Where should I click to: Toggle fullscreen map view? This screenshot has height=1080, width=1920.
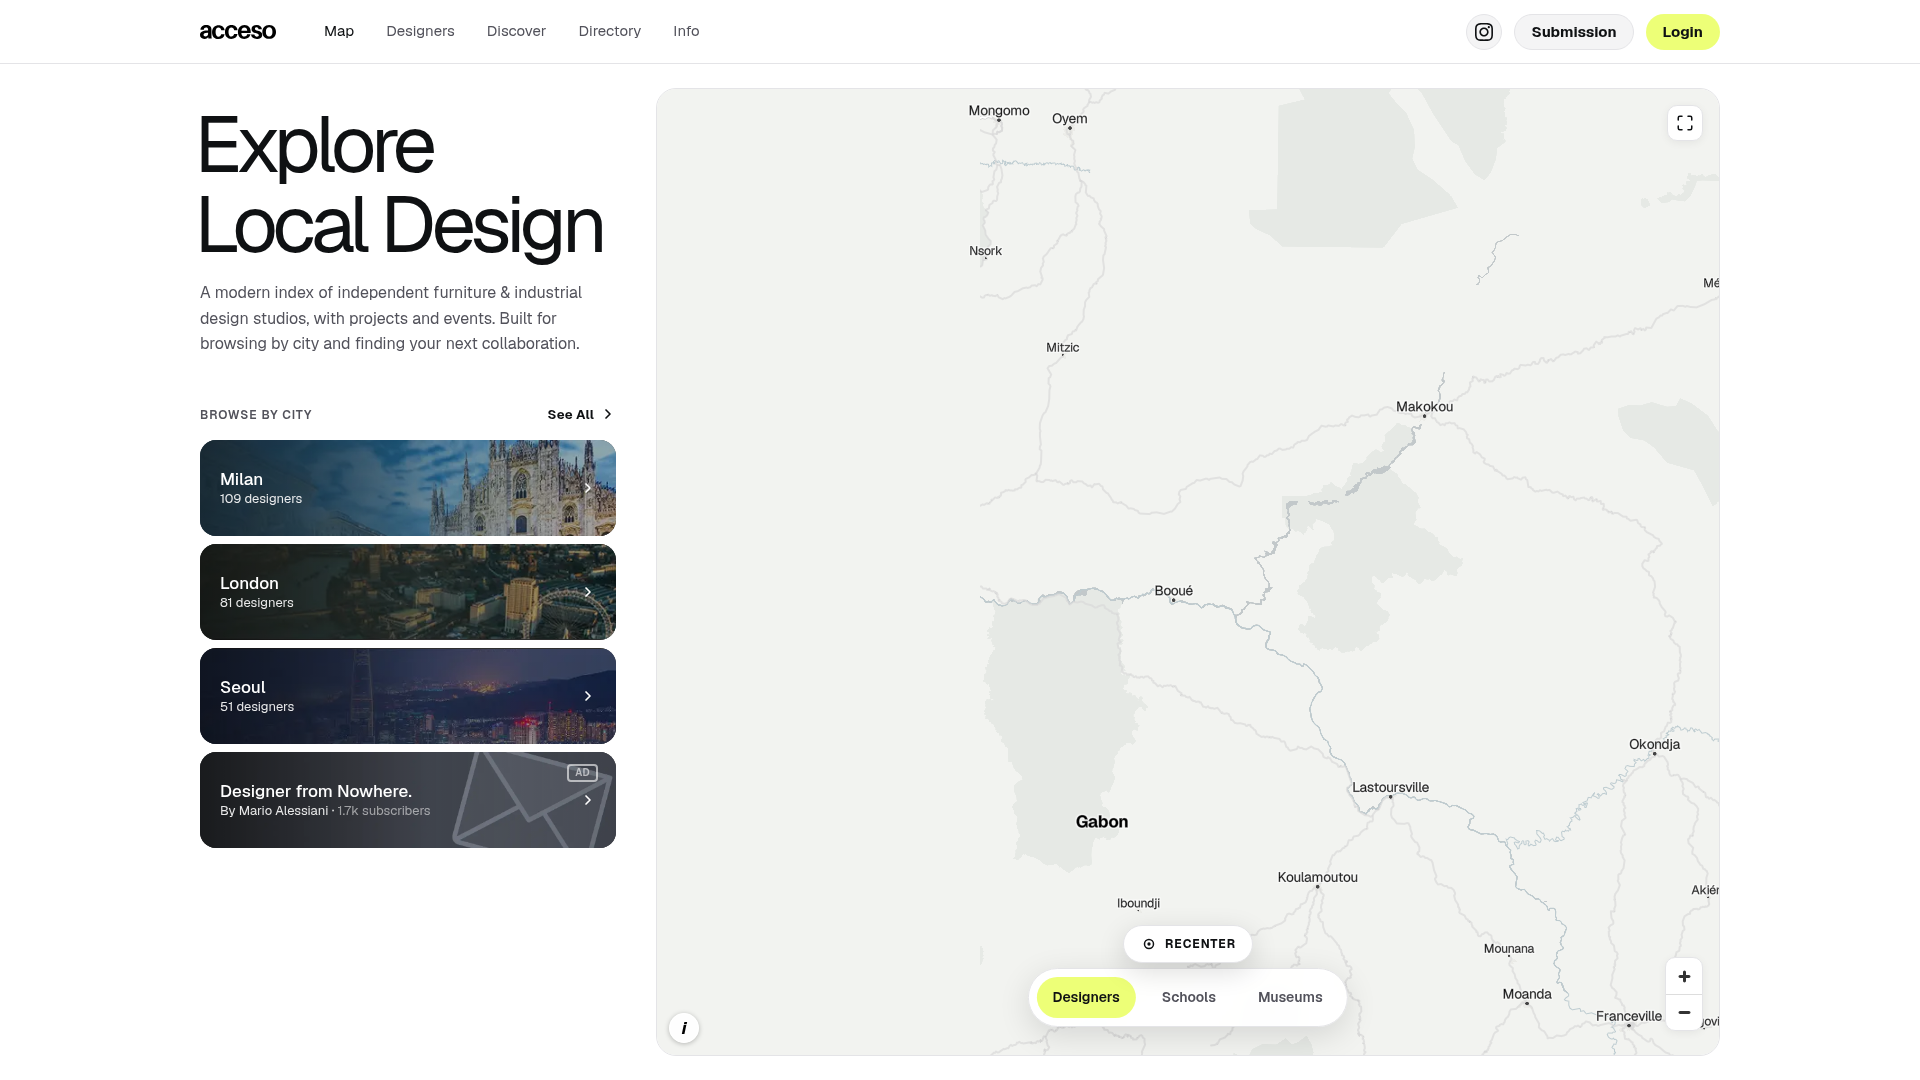pos(1685,123)
